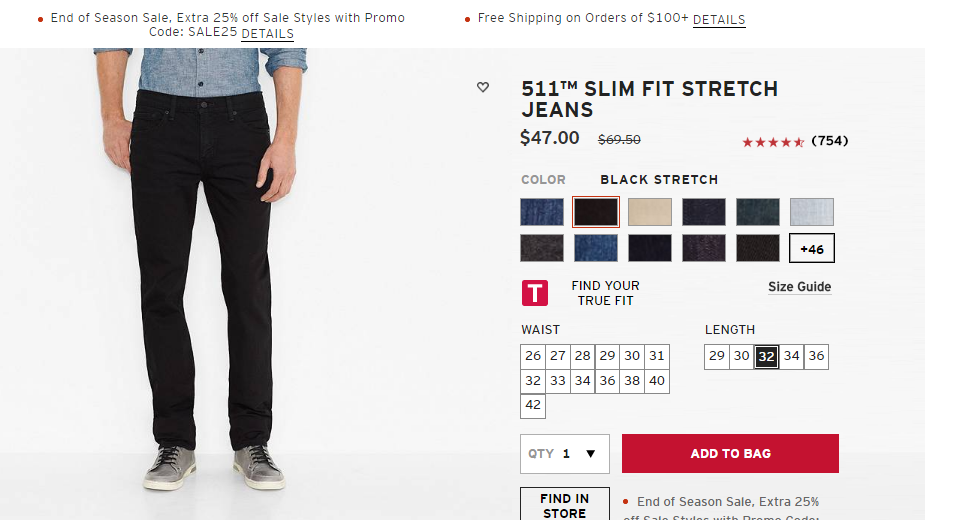Screen dimensions: 957x520
Task: Select the light gray color swatch
Action: point(811,212)
